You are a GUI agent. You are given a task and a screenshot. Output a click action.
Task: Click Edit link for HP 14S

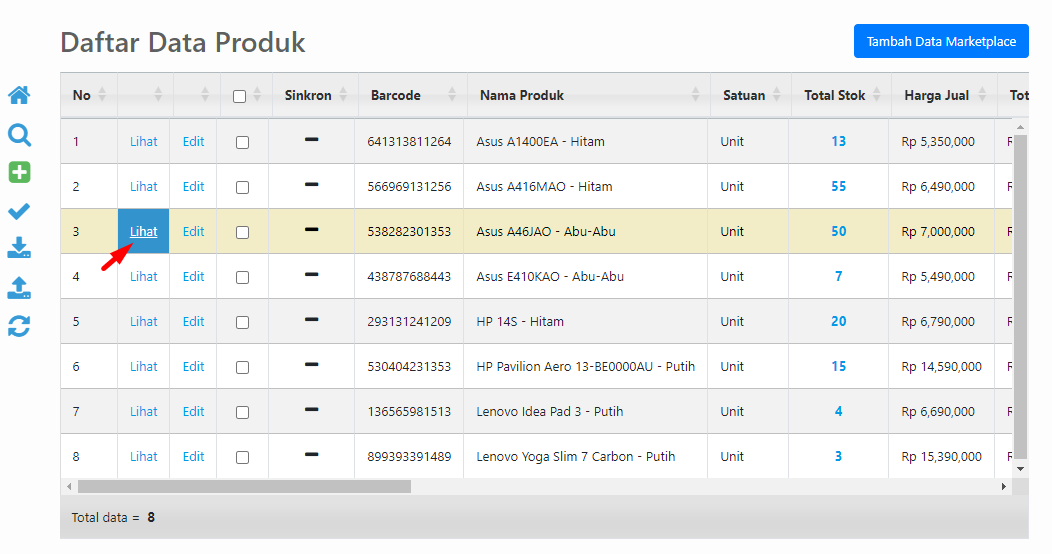point(193,321)
